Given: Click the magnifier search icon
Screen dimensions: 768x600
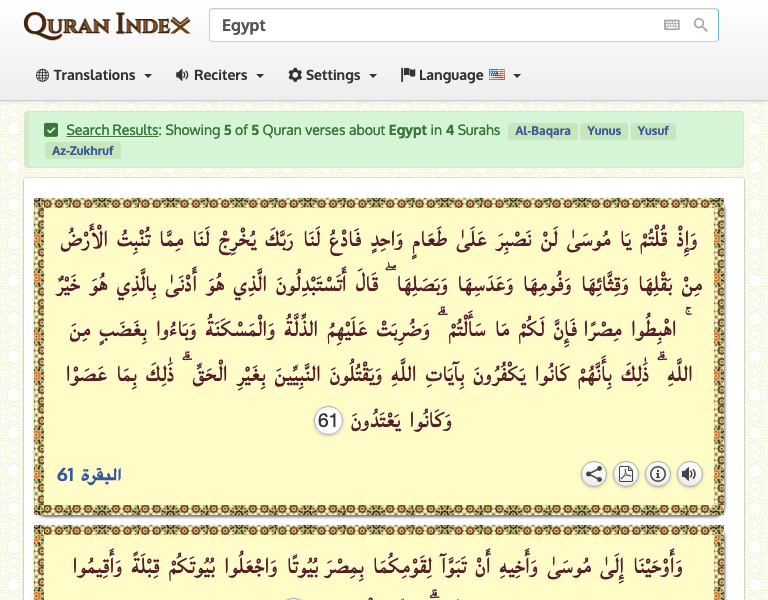Looking at the screenshot, I should (701, 26).
